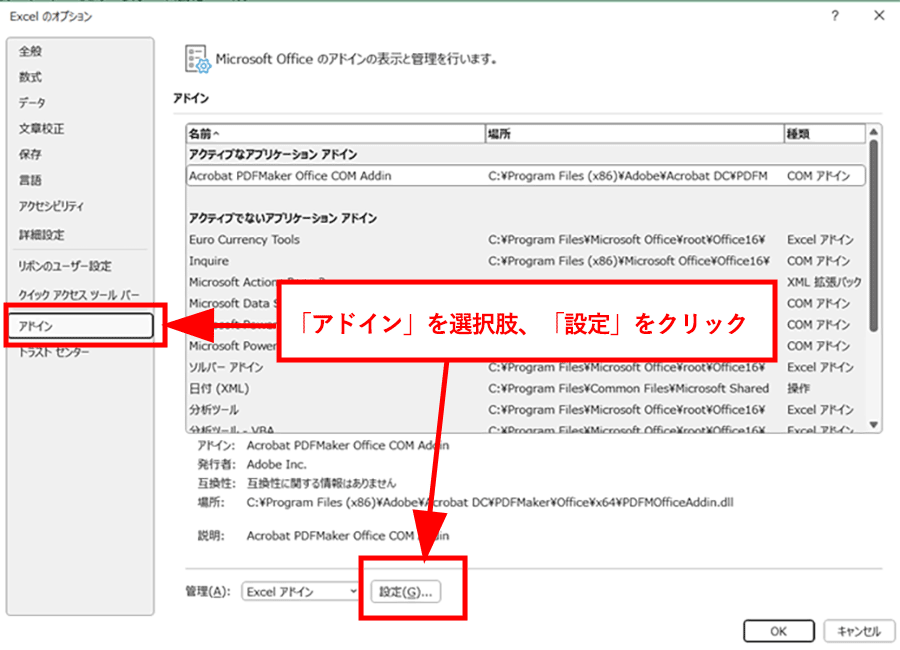Click the OK button

coord(778,631)
